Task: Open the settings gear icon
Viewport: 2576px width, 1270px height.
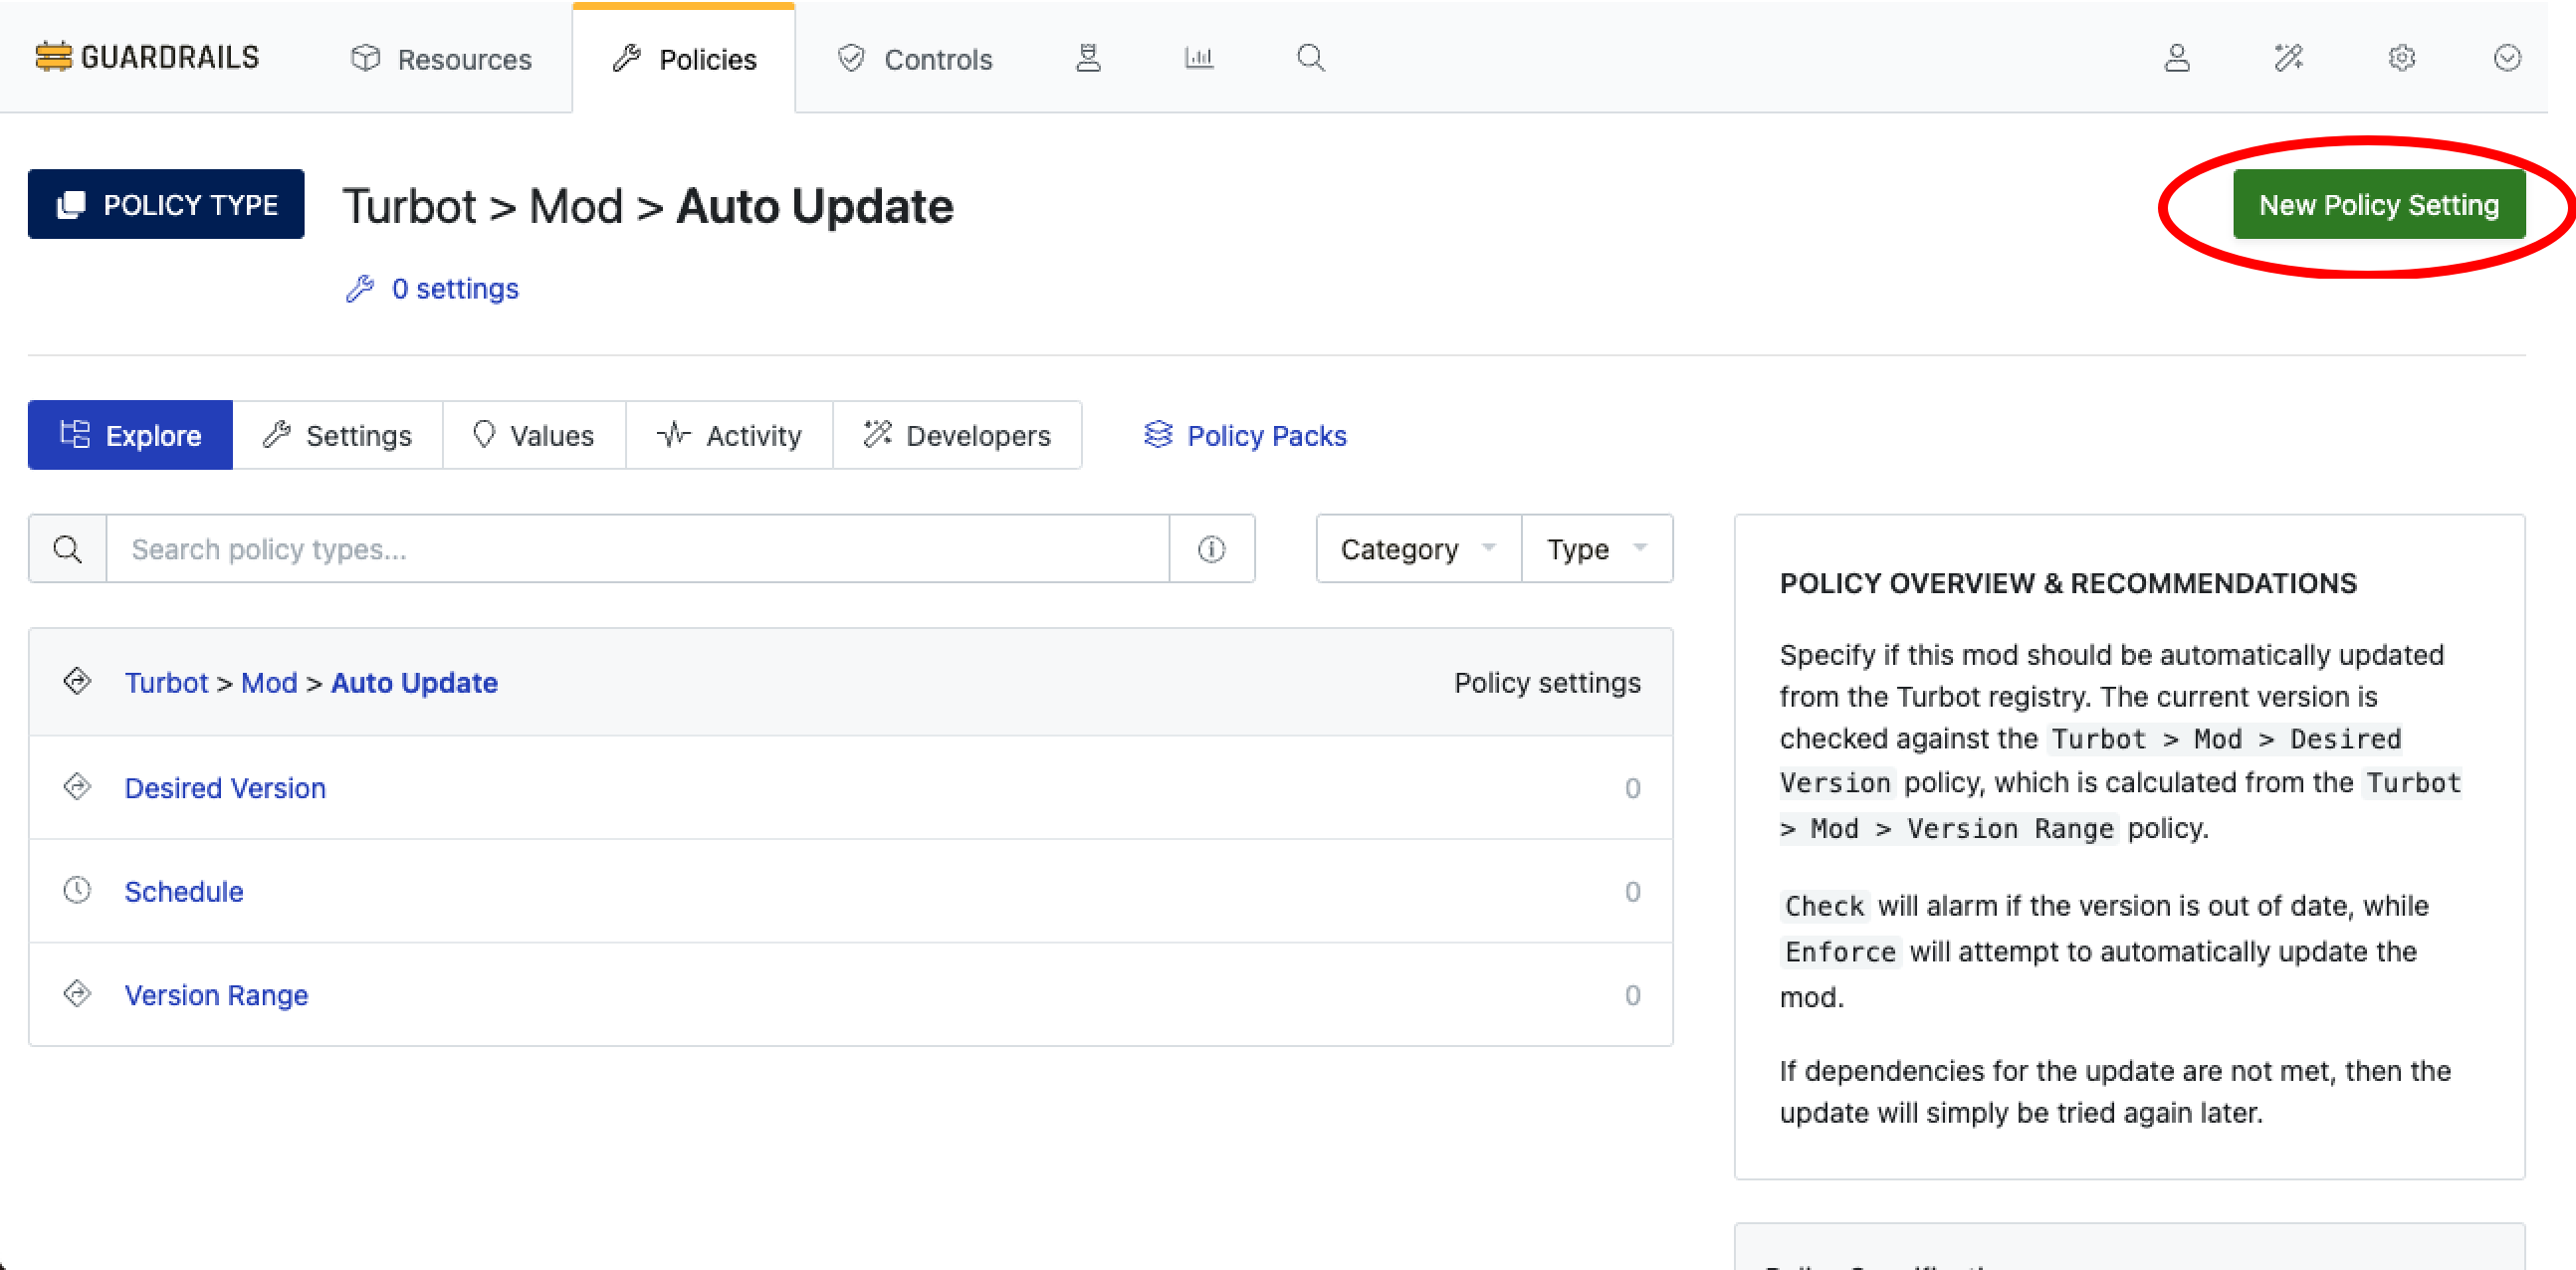Action: pos(2401,58)
